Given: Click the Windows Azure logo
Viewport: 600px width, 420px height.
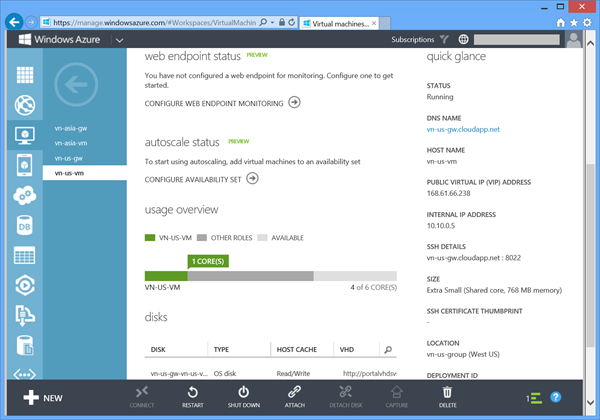Looking at the screenshot, I should pyautogui.click(x=59, y=39).
